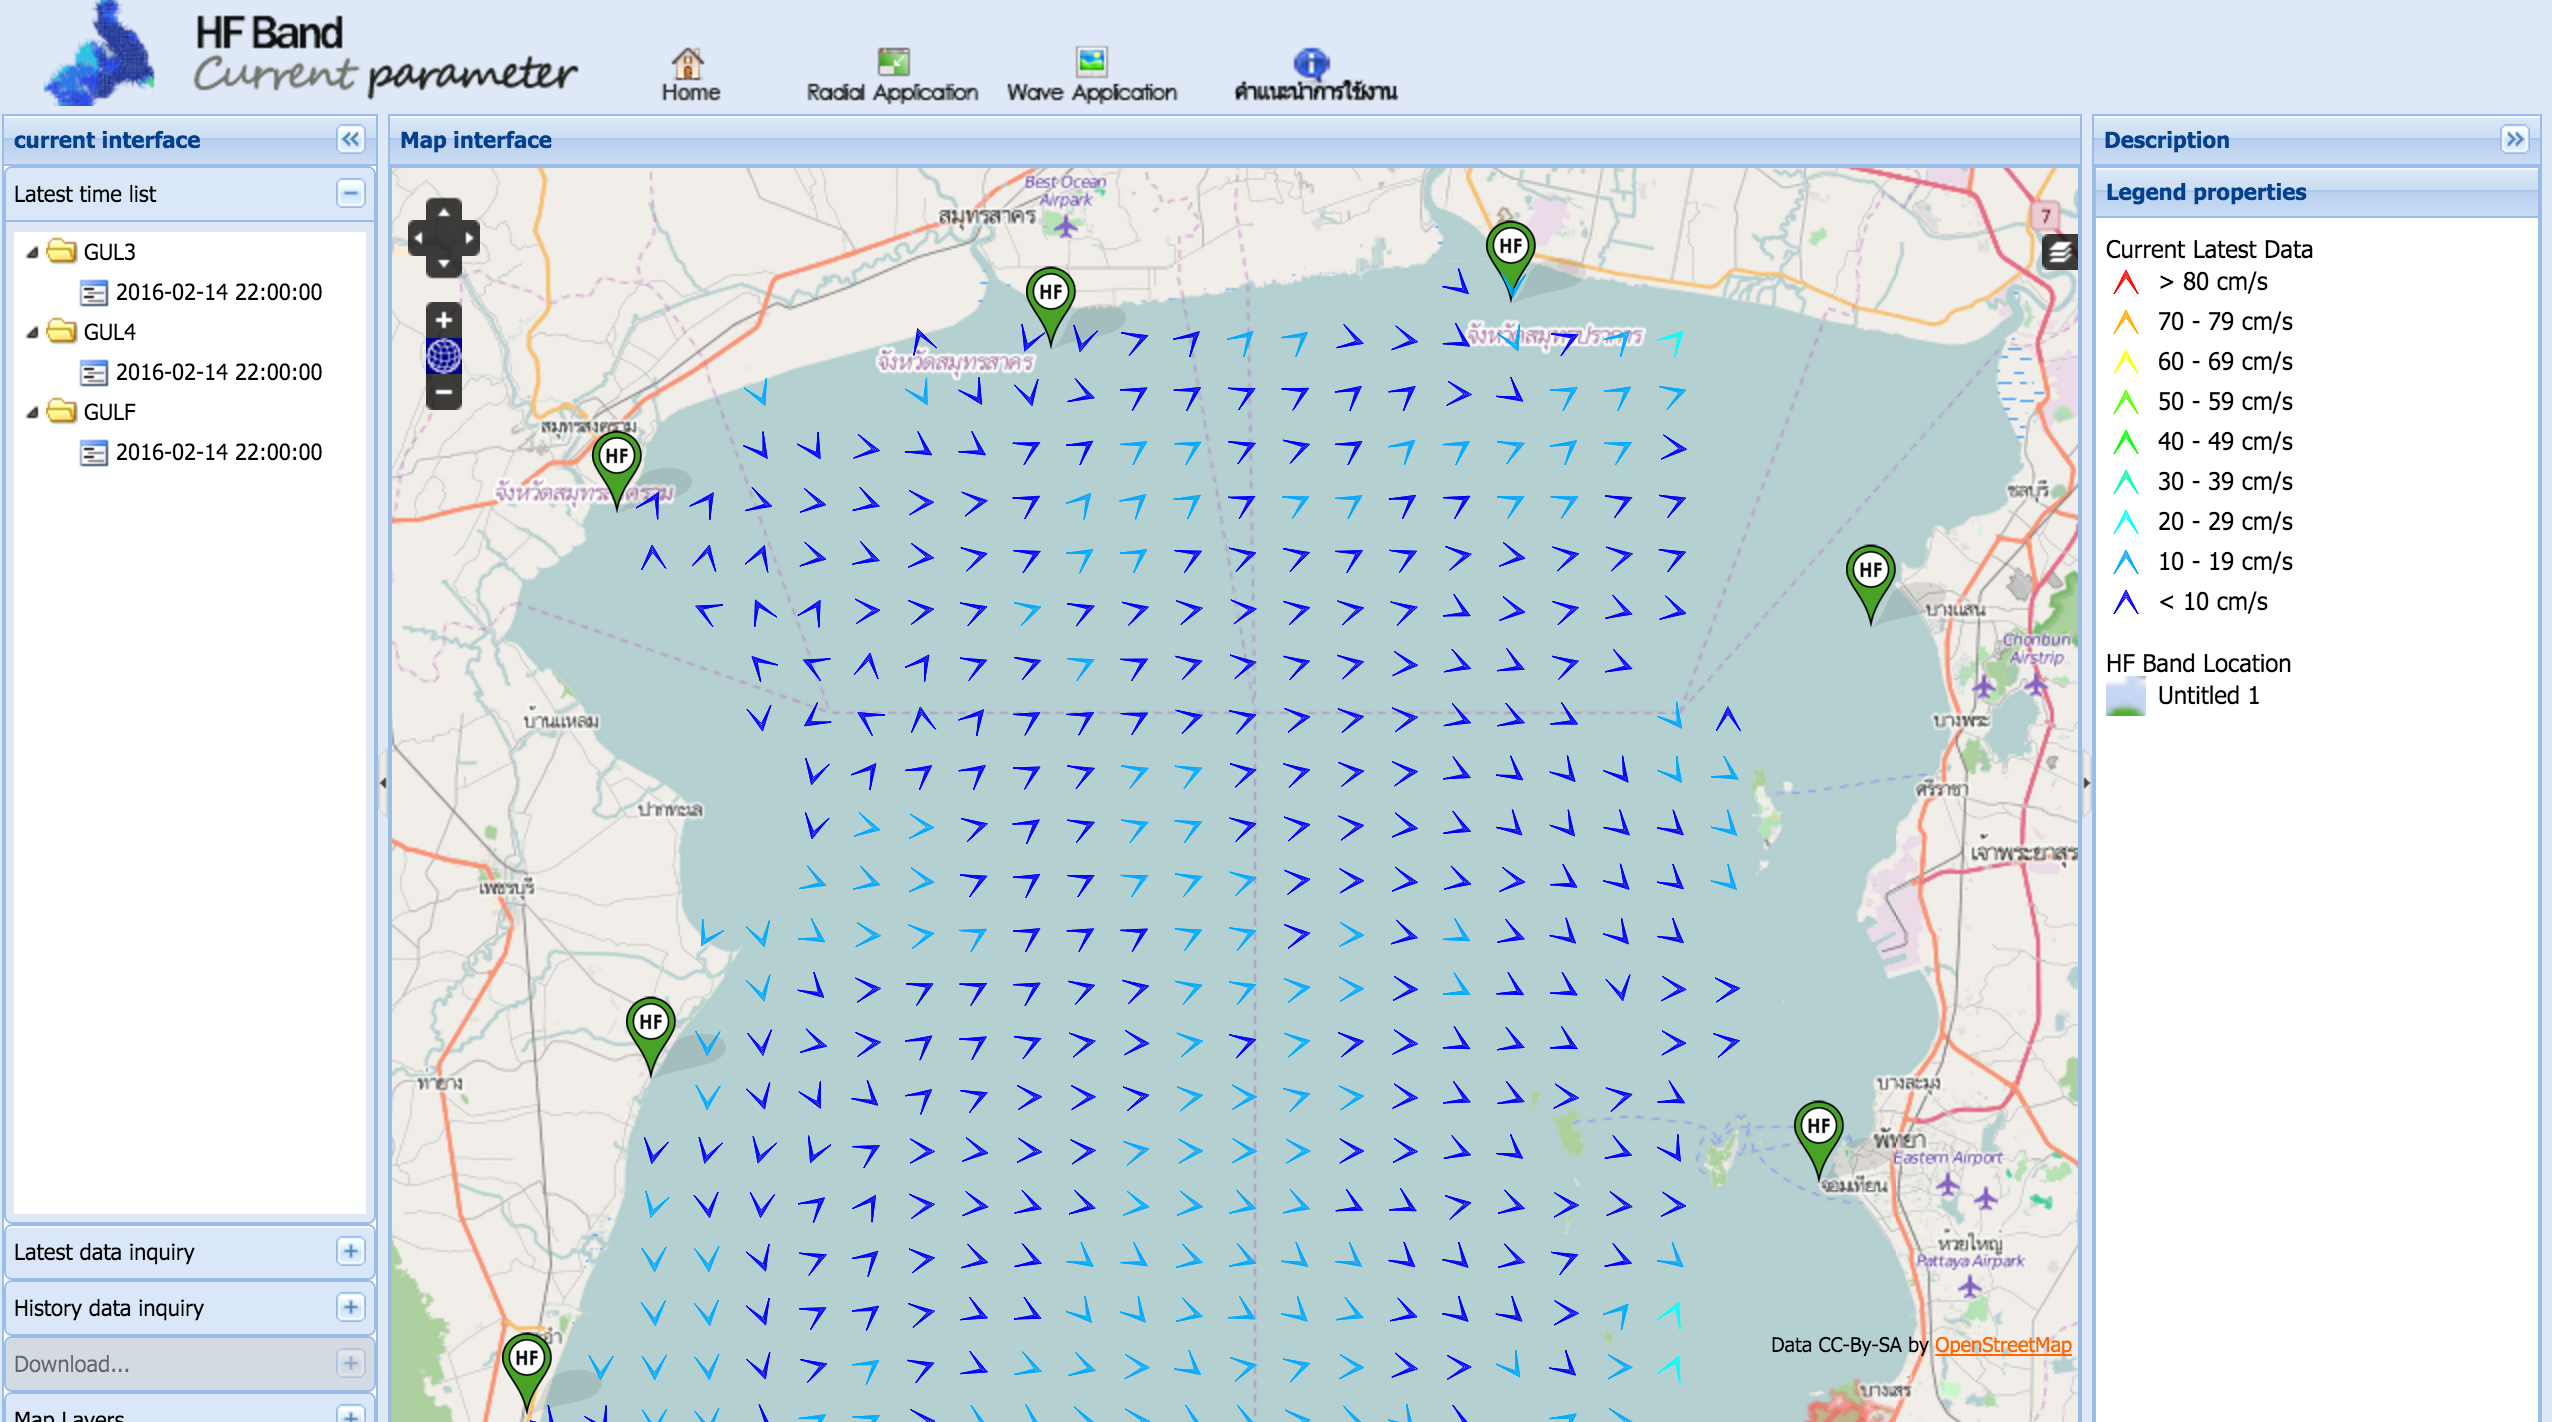Zoom in on the map
This screenshot has height=1422, width=2552.
[x=444, y=320]
